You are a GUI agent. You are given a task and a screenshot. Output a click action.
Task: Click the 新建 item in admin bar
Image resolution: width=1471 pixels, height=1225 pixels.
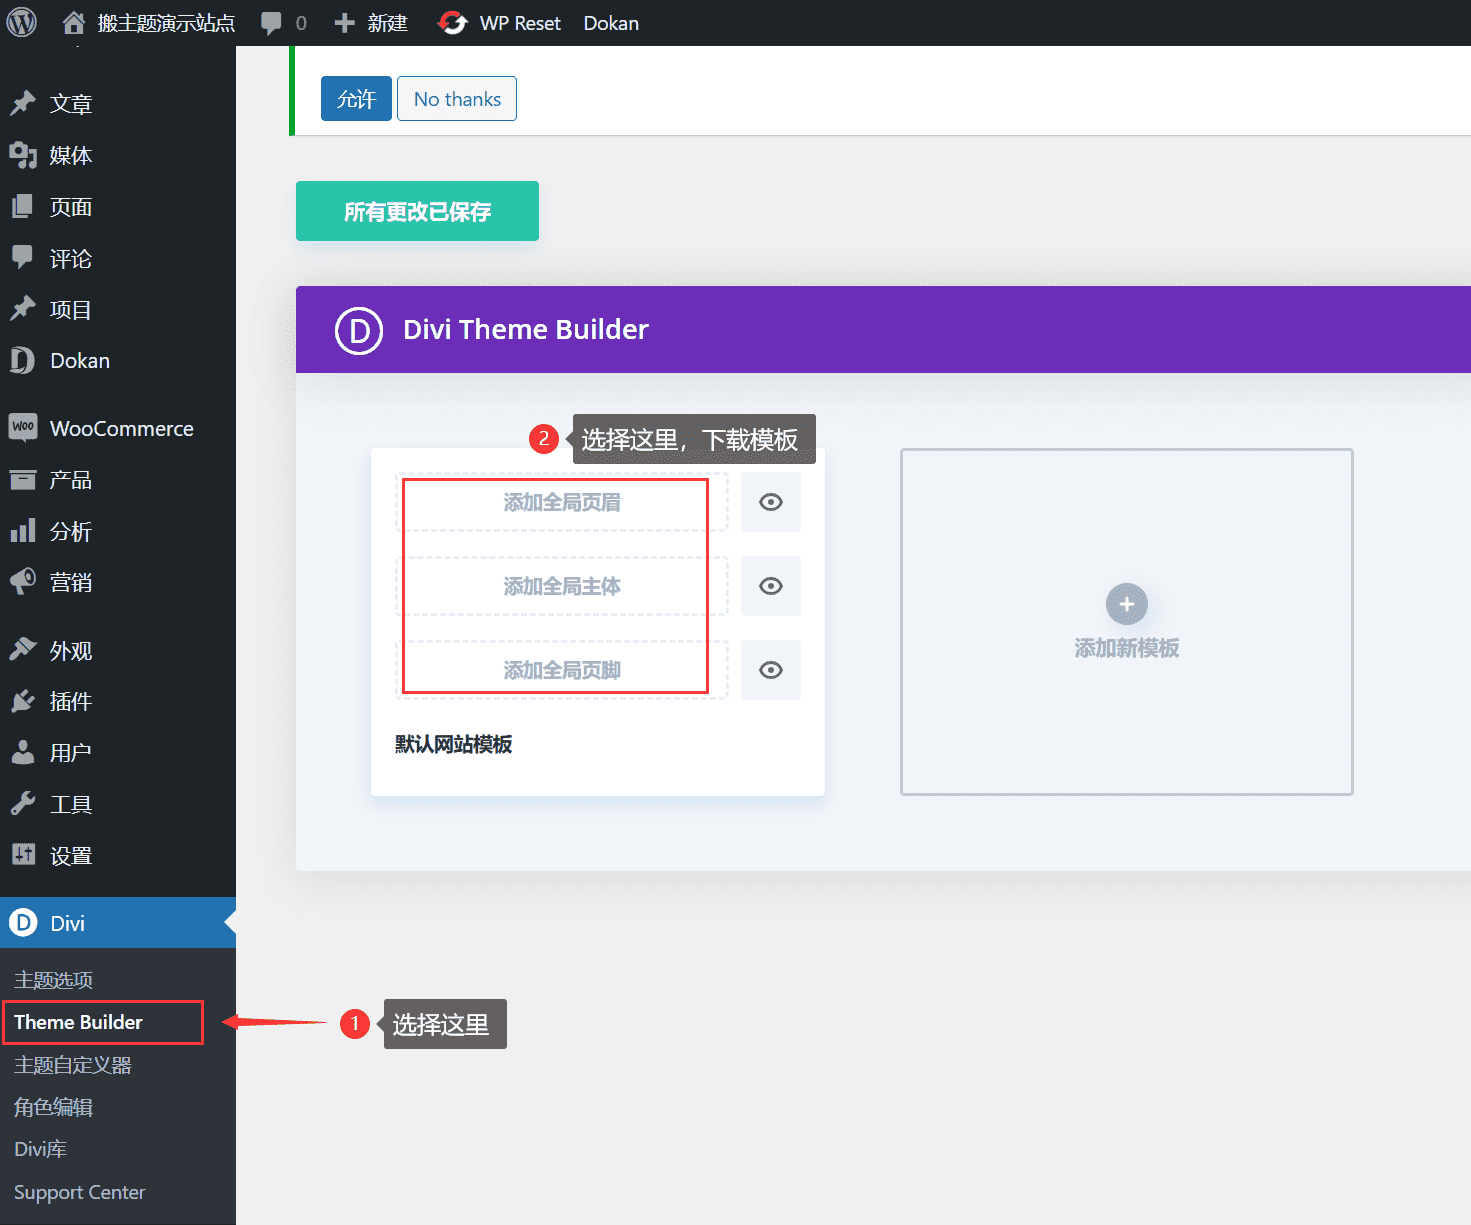(x=387, y=23)
